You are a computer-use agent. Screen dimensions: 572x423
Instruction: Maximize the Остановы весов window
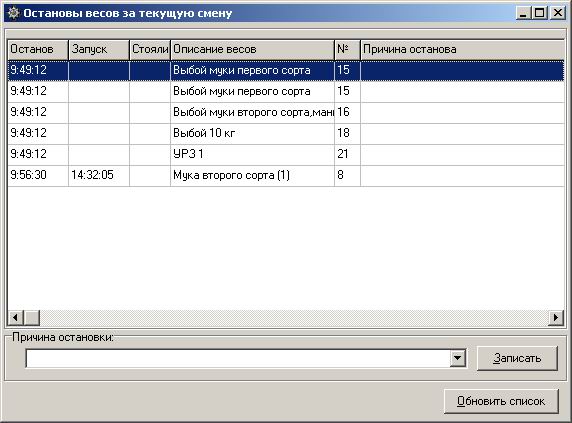pos(540,13)
